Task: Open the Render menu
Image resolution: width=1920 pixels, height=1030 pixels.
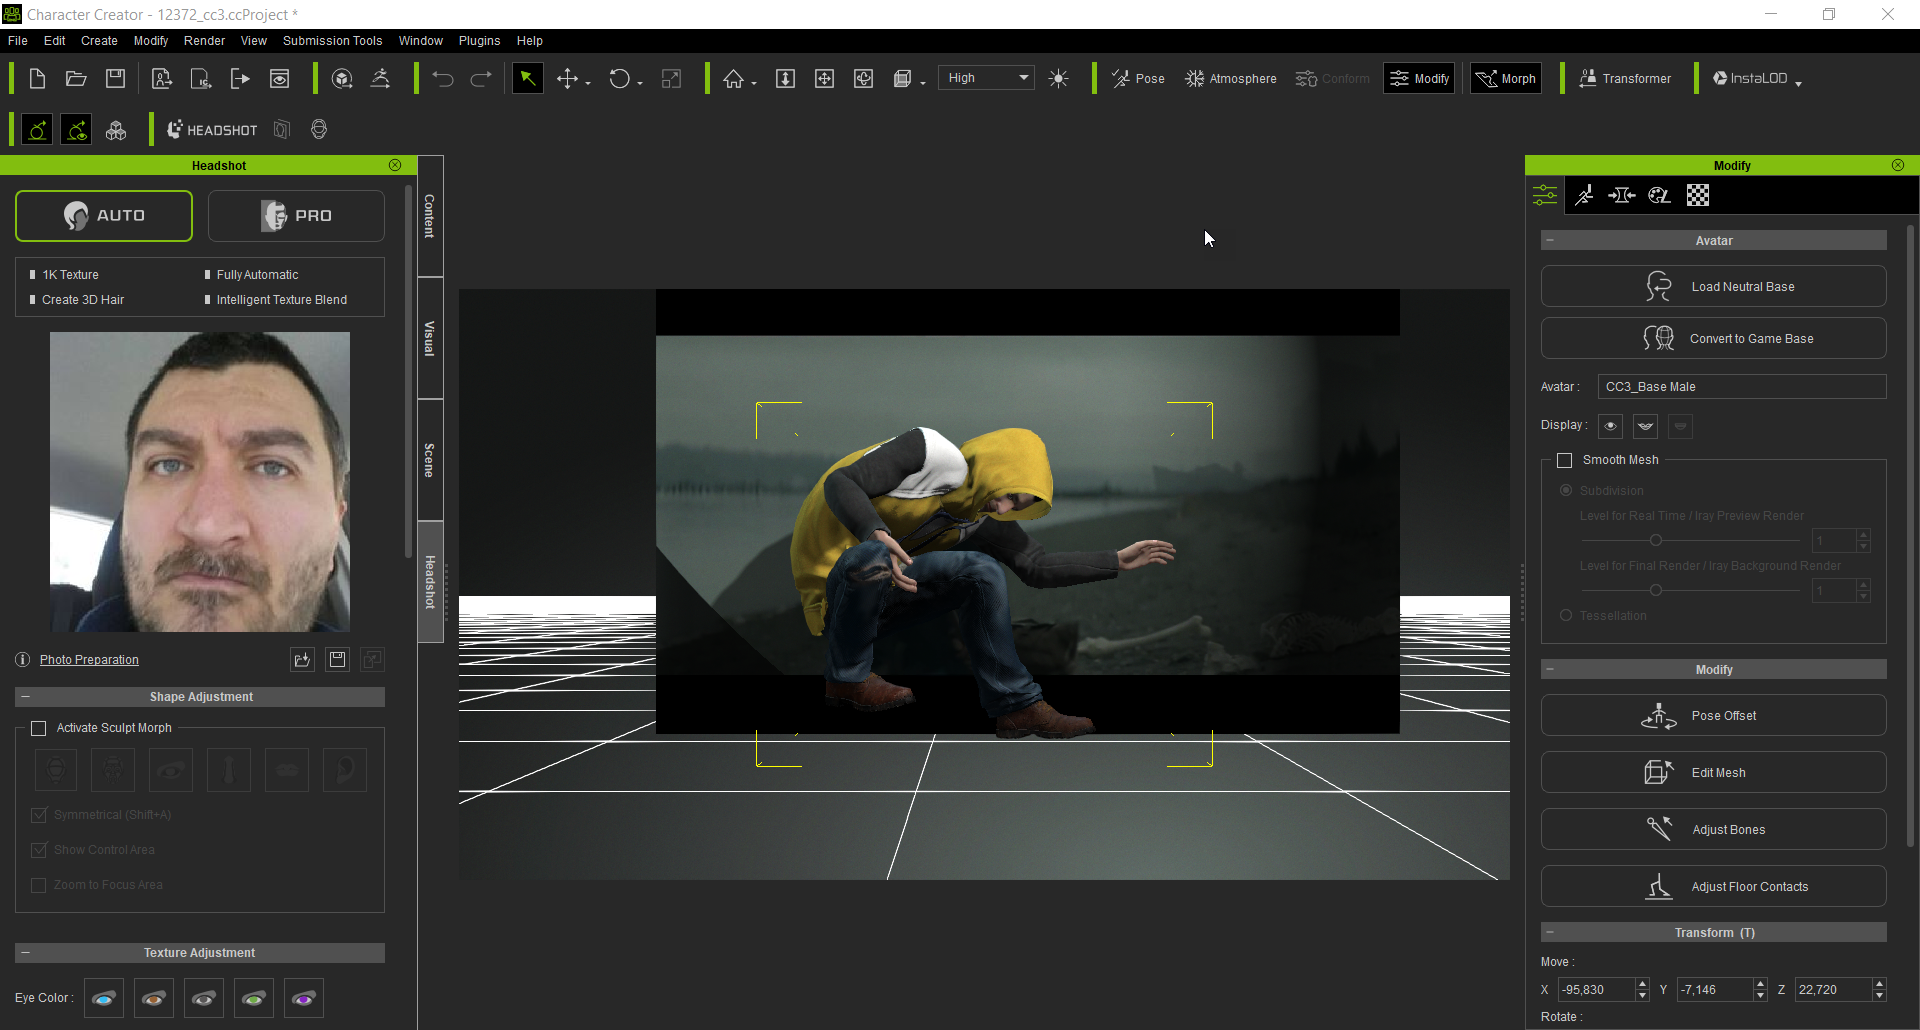Action: [204, 41]
